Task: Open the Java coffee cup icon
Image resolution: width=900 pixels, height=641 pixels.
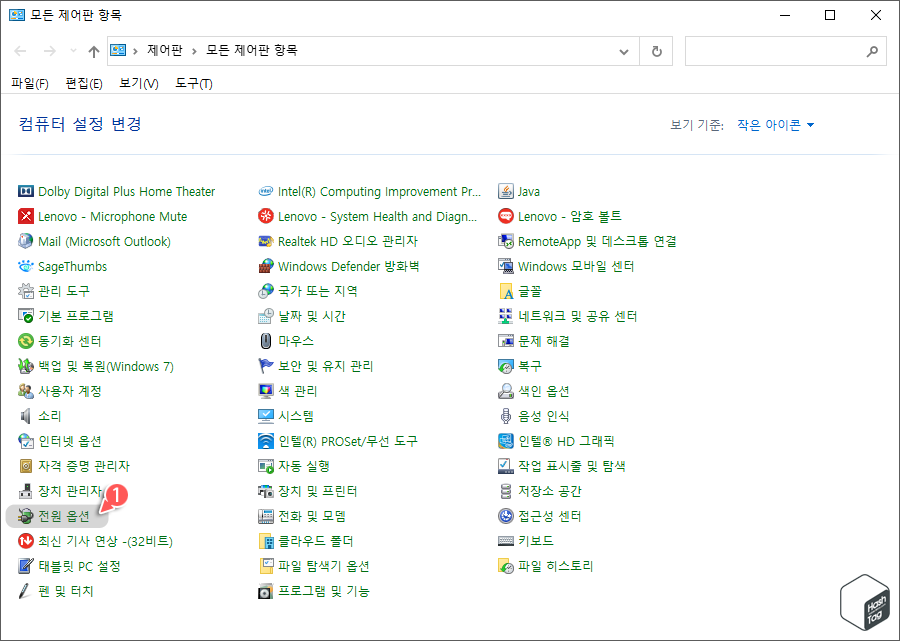Action: (x=506, y=191)
